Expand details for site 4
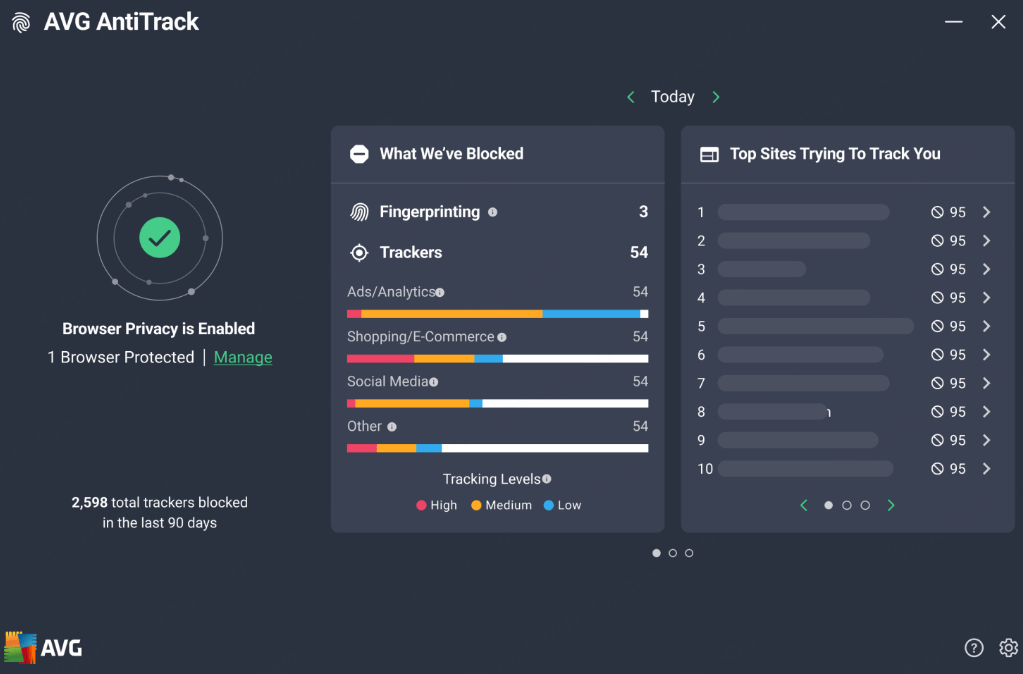 986,298
